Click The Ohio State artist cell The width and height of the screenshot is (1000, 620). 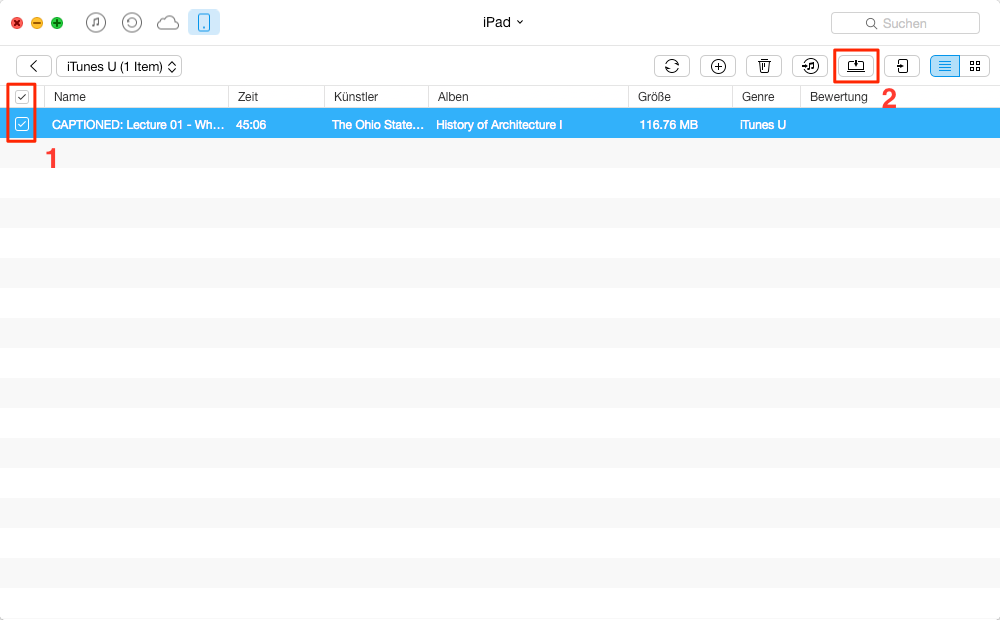378,125
